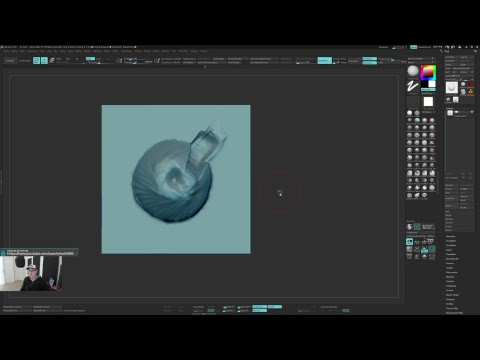This screenshot has width=480, height=360.
Task: Toggle the Draw mode button
Action: pos(44,60)
